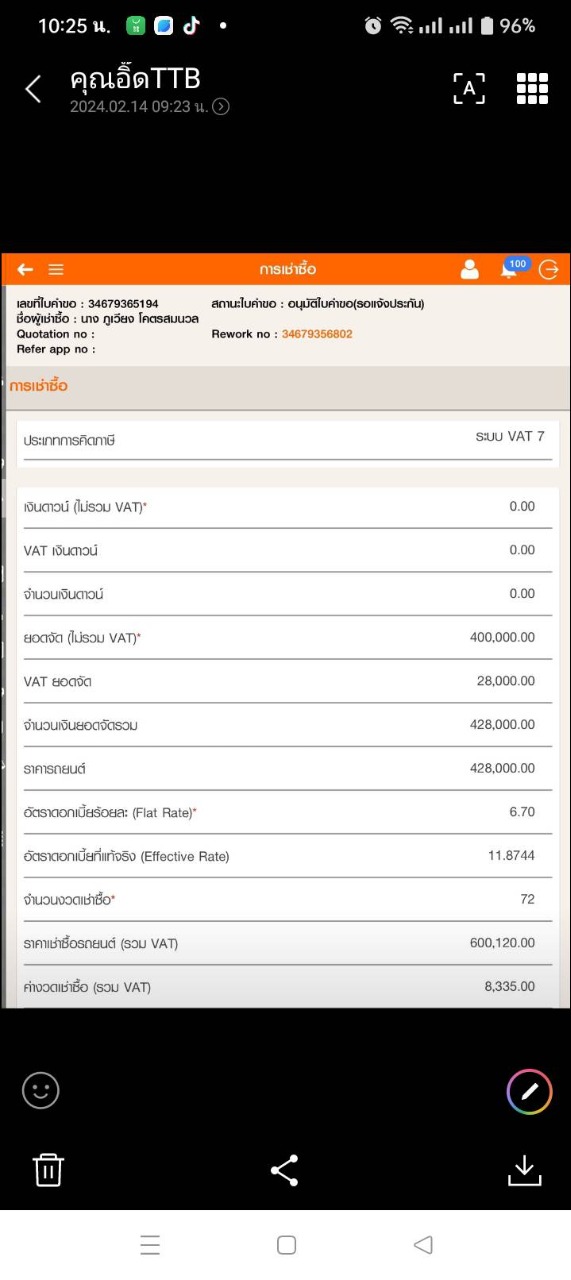Tap the back chevron beside คุณอิ๊ดTTB
Image resolution: width=571 pixels, height=1280 pixels.
[33, 89]
